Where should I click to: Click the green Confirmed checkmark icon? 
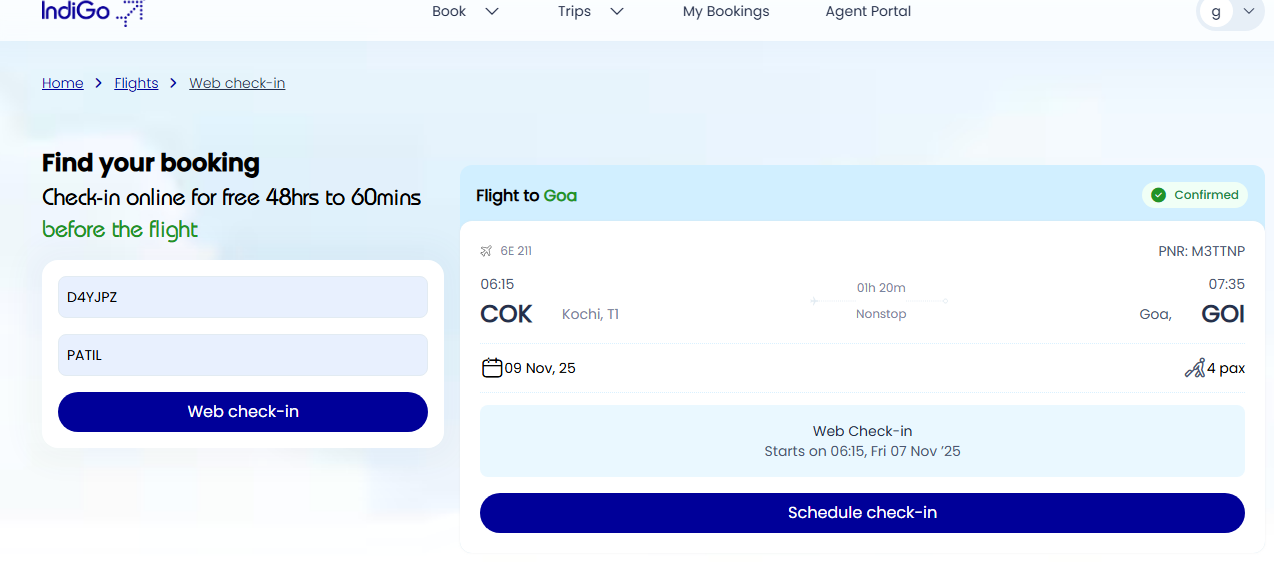point(1158,195)
